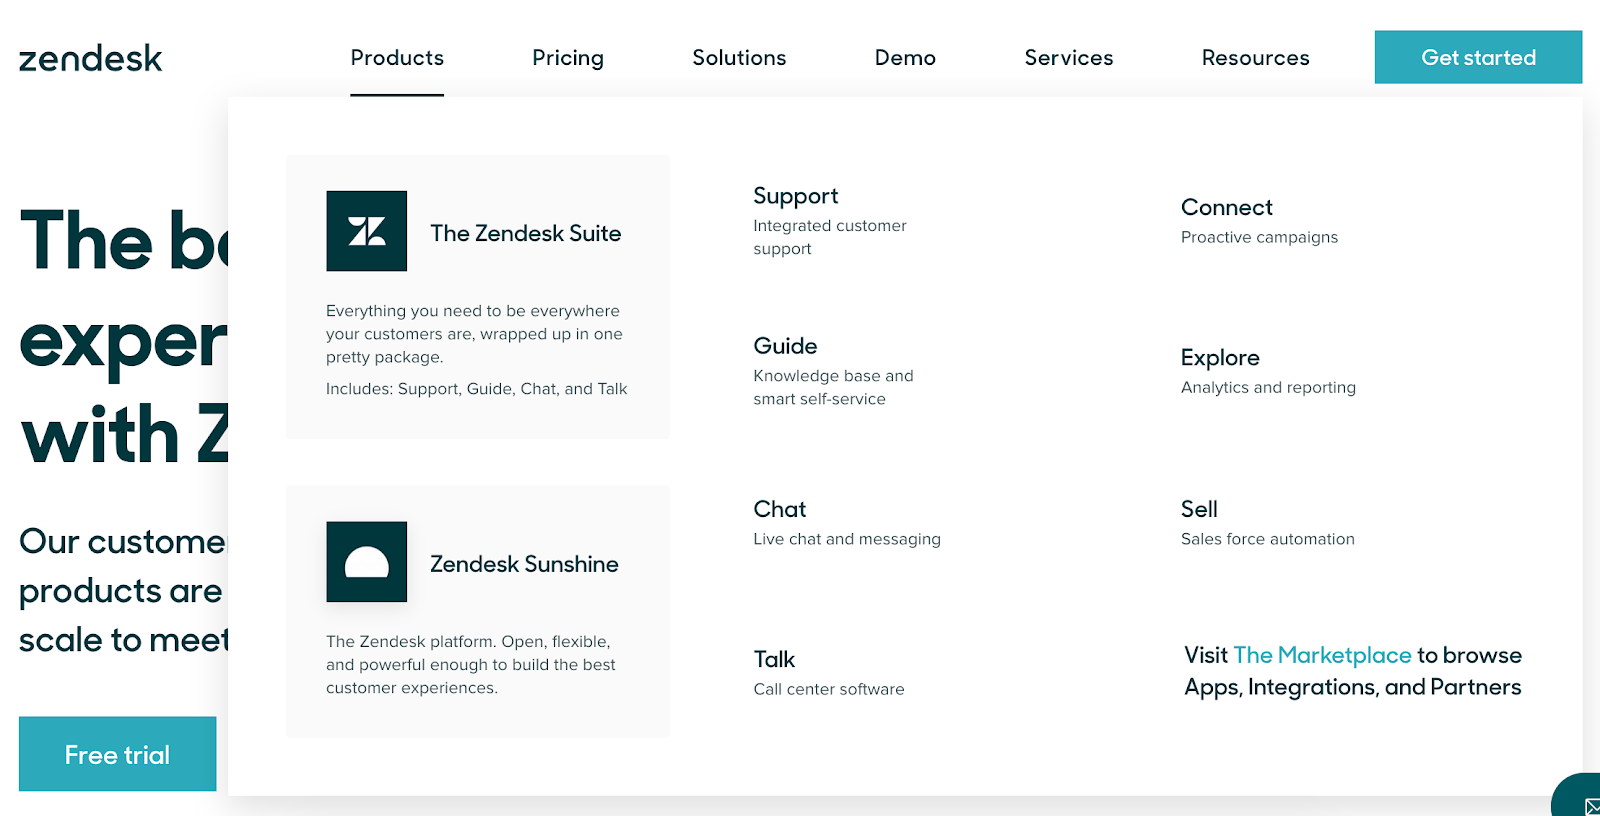Open the Guide knowledge base link
Screen dimensions: 1600x816
[785, 346]
